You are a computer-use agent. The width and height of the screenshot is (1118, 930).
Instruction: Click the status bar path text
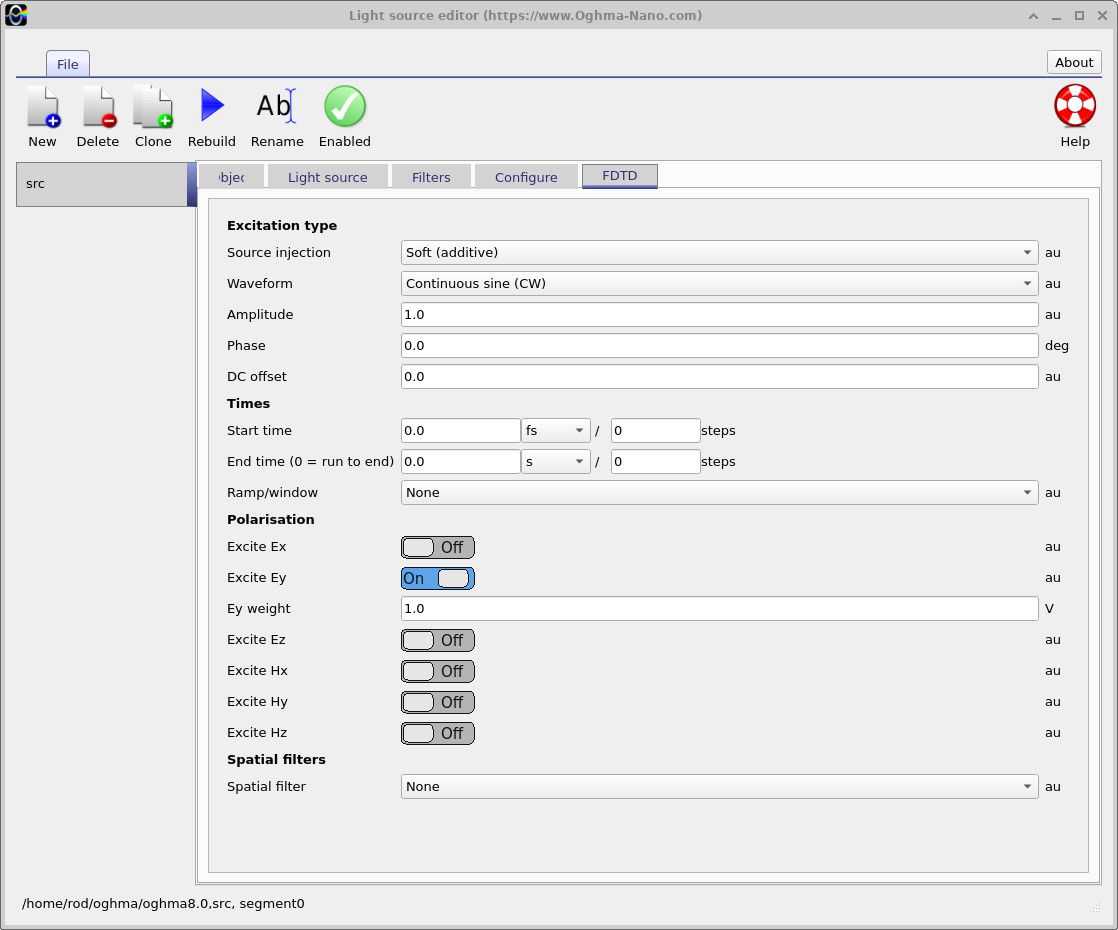click(163, 904)
